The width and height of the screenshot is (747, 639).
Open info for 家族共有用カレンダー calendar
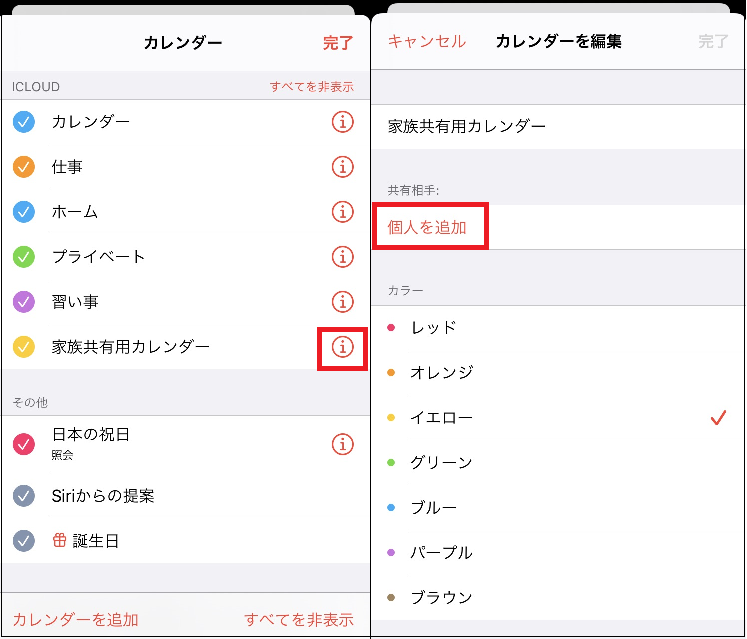342,347
